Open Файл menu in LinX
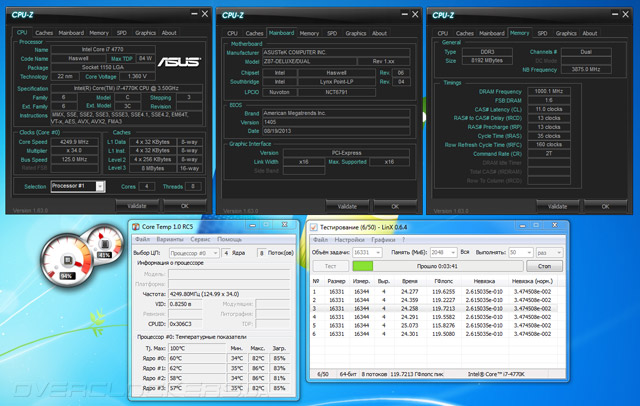Viewport: 640px width, 406px height. pos(320,240)
